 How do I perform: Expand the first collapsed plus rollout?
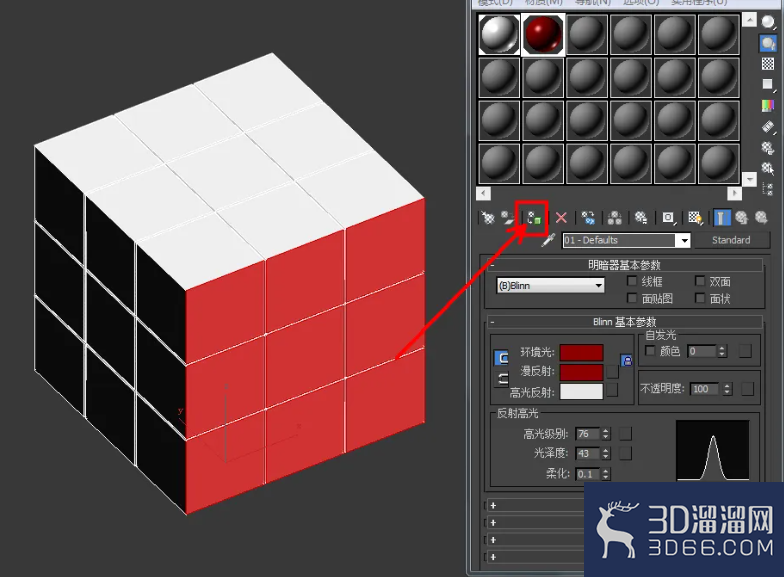tap(493, 506)
